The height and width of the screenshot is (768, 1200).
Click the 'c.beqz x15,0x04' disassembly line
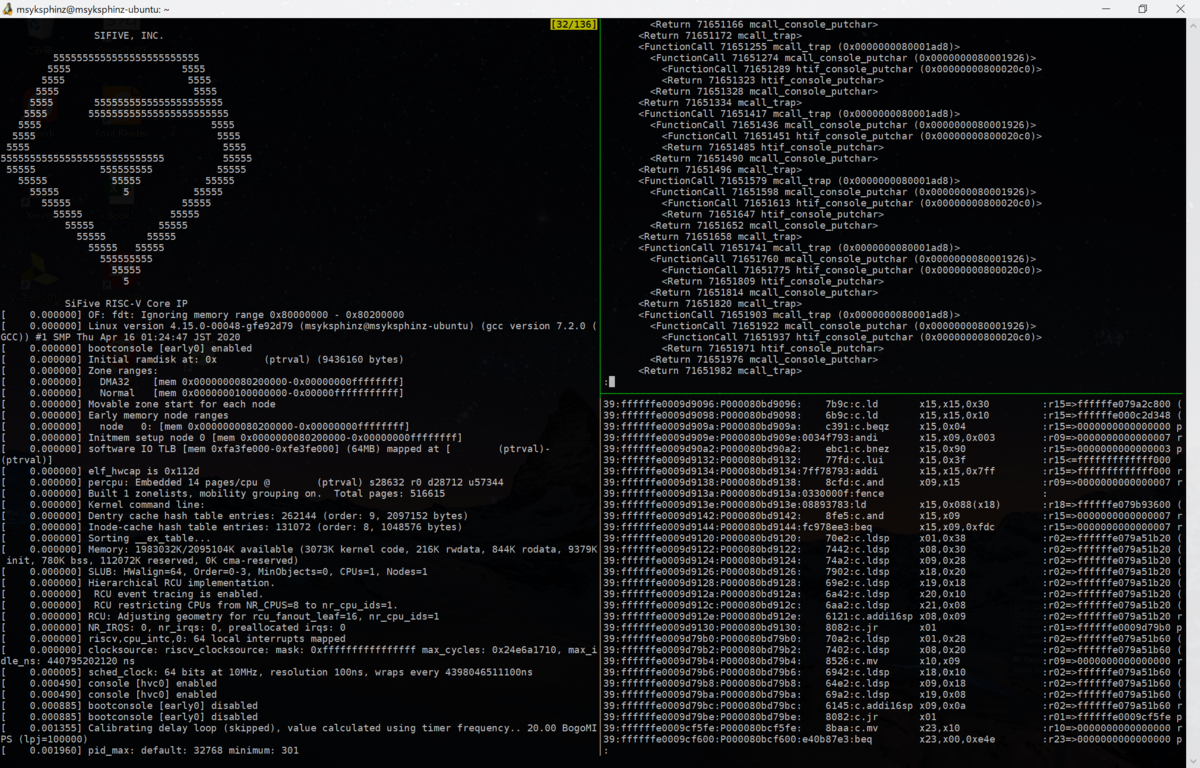point(891,427)
